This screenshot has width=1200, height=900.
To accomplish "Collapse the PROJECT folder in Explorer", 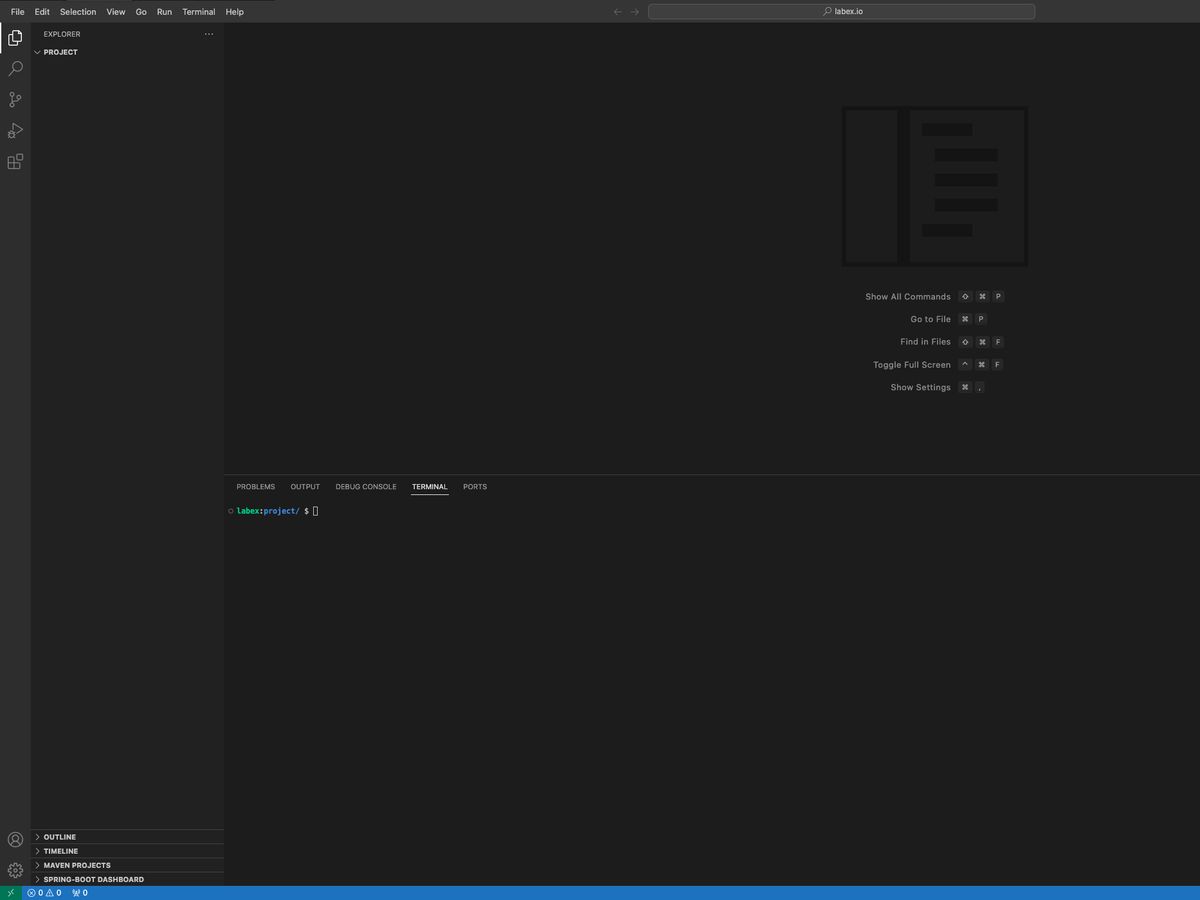I will 60,52.
